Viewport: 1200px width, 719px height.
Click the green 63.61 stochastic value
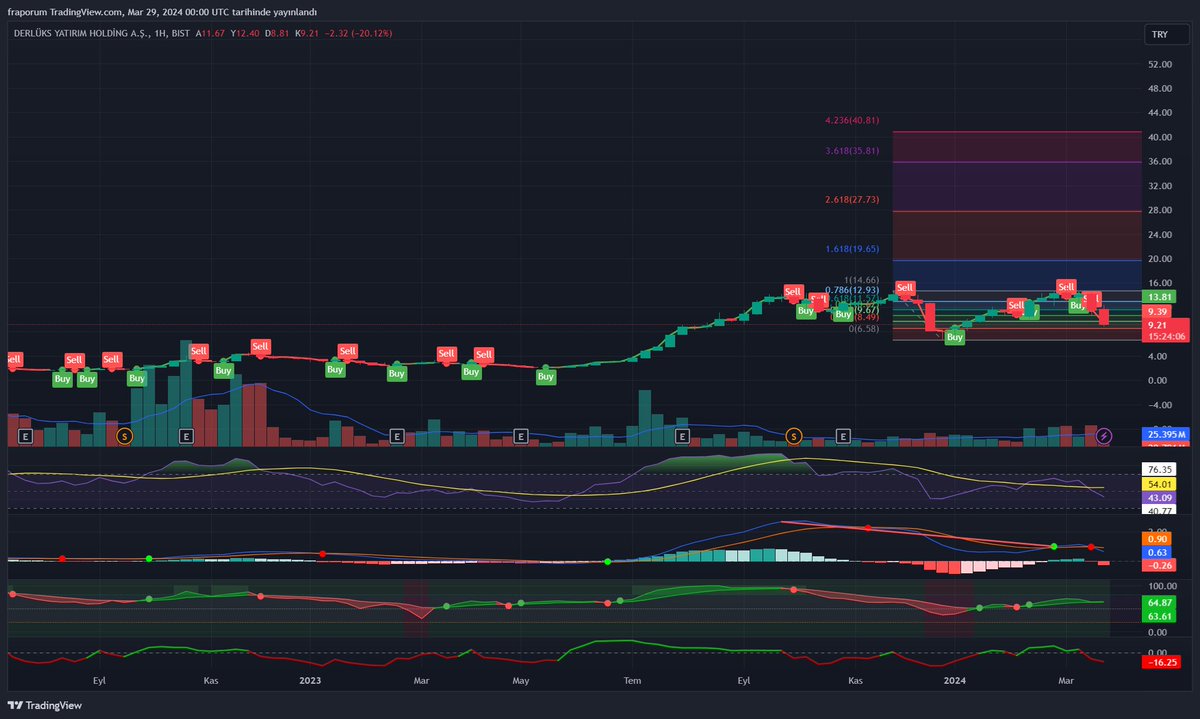point(1160,617)
